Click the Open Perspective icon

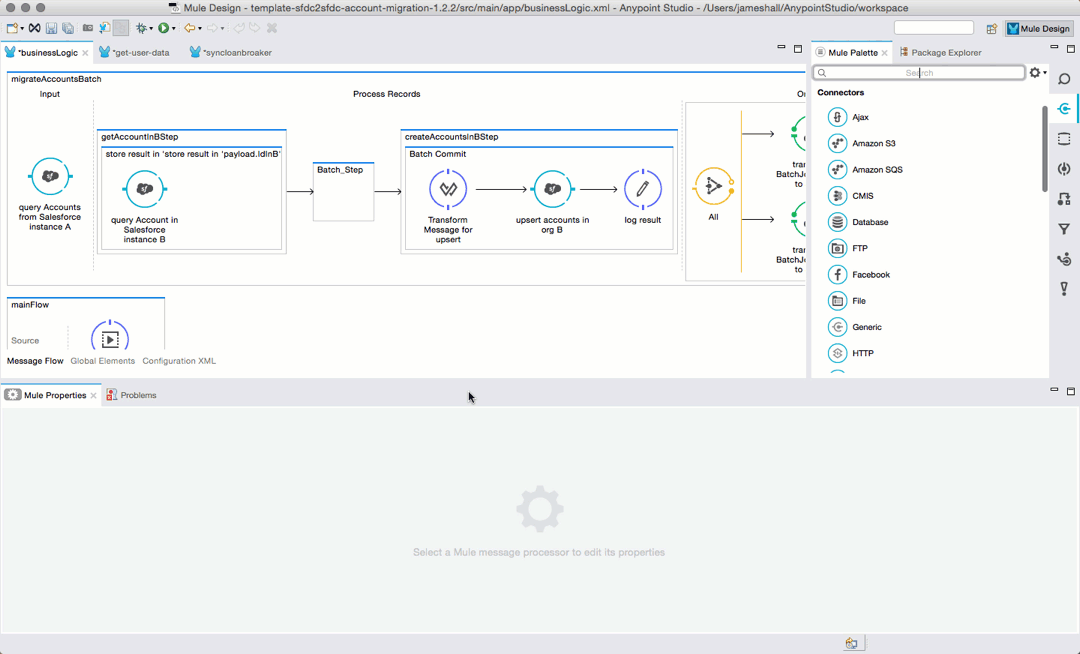click(x=992, y=28)
